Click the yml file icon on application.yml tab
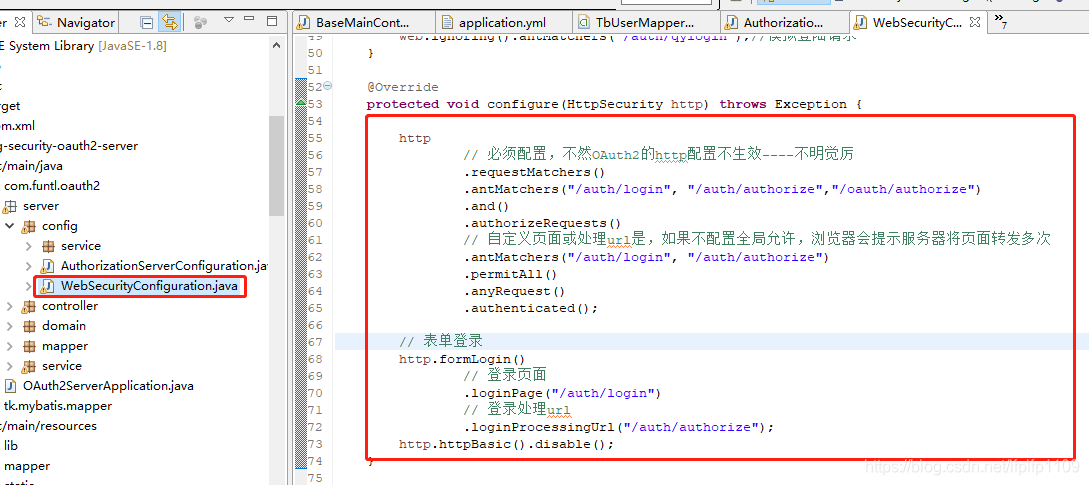 pyautogui.click(x=447, y=22)
